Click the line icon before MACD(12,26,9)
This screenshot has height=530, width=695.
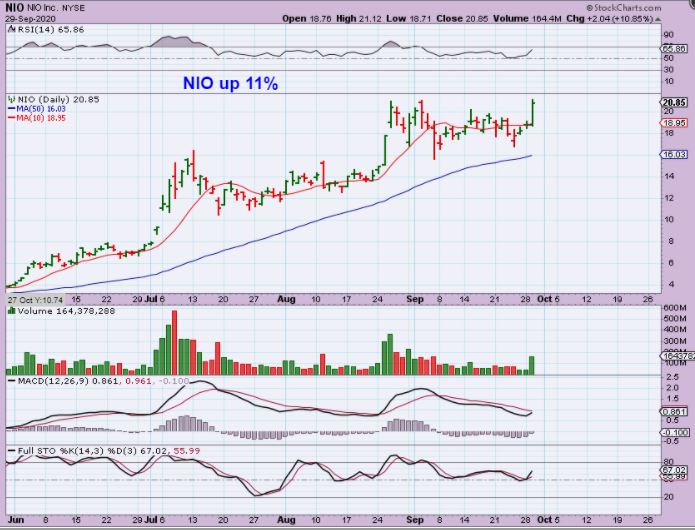(x=12, y=381)
